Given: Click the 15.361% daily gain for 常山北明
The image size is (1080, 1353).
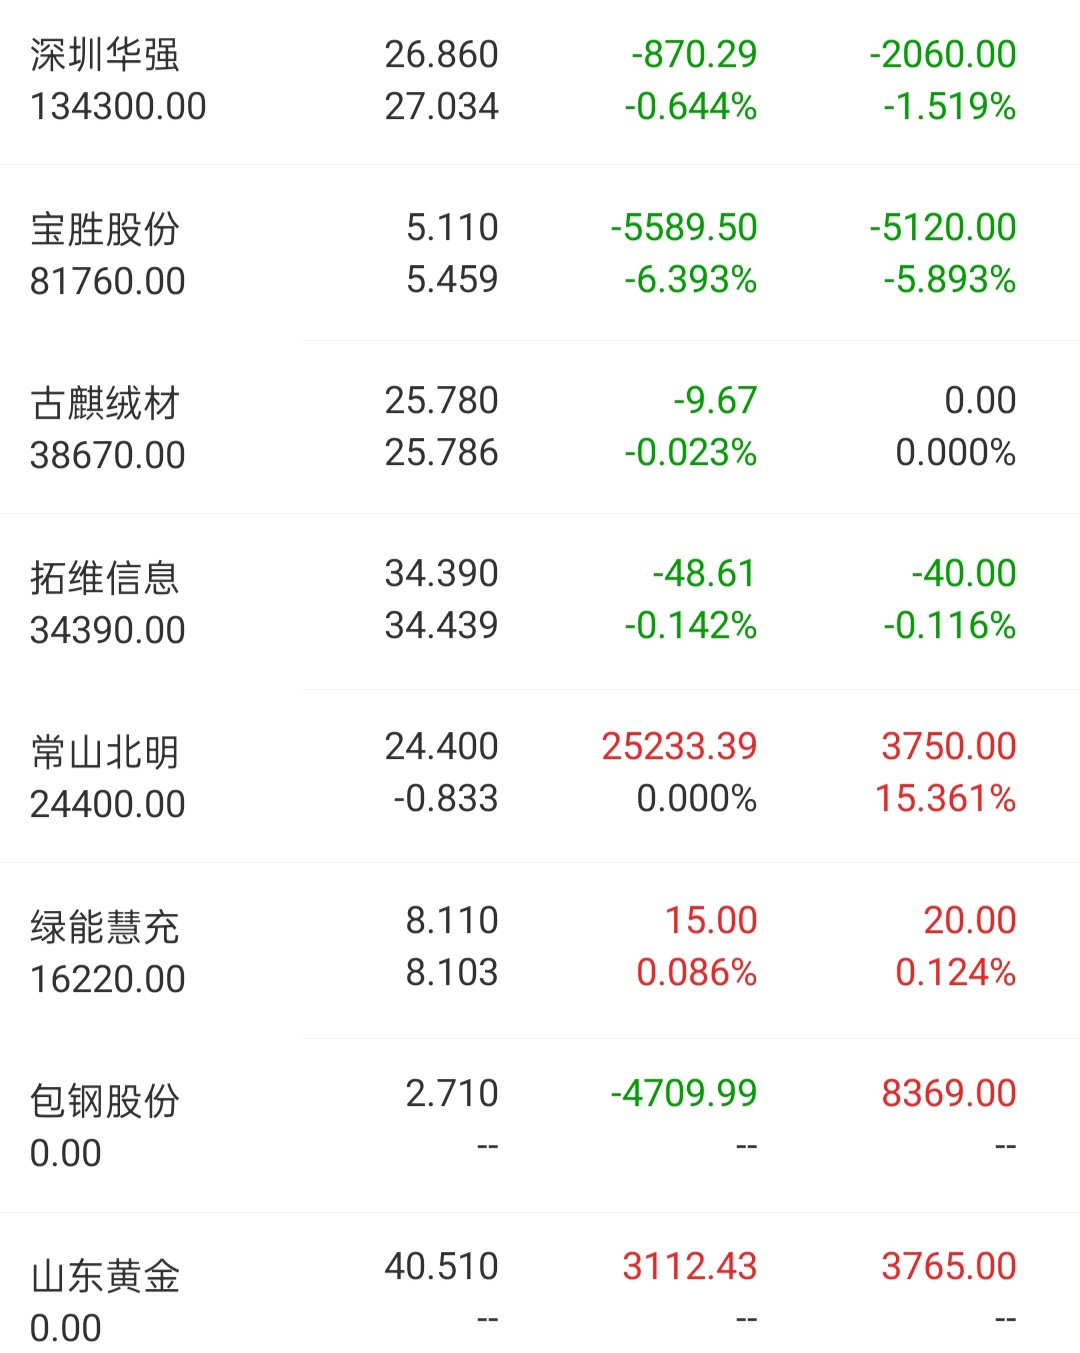Looking at the screenshot, I should (x=945, y=798).
